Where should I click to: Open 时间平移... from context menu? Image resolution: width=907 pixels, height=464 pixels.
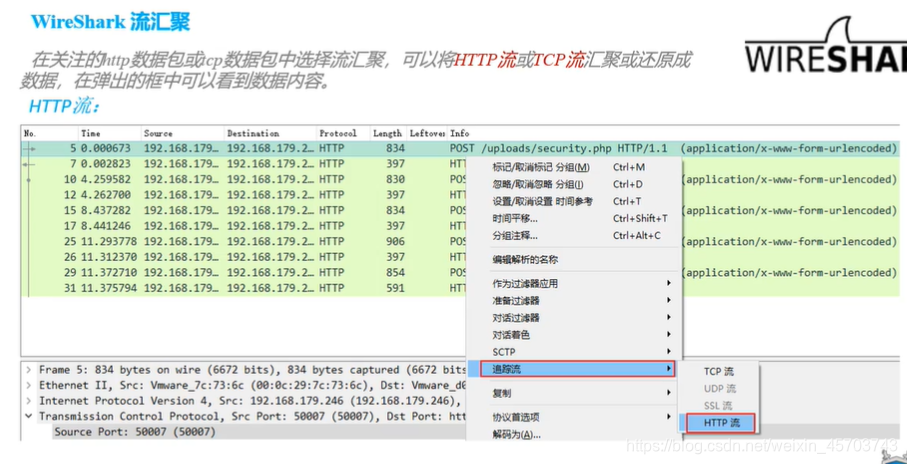[574, 219]
